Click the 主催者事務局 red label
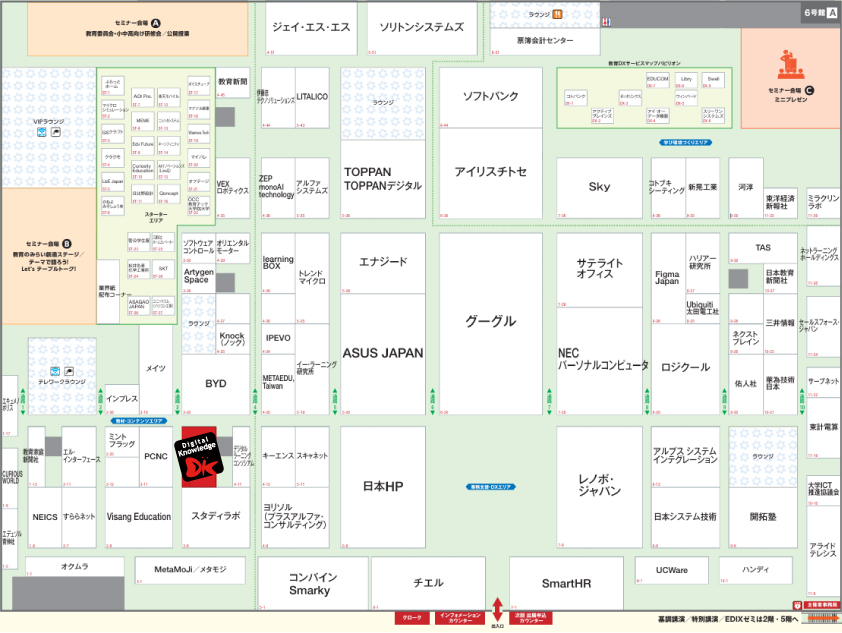Image resolution: width=842 pixels, height=633 pixels. click(x=821, y=605)
